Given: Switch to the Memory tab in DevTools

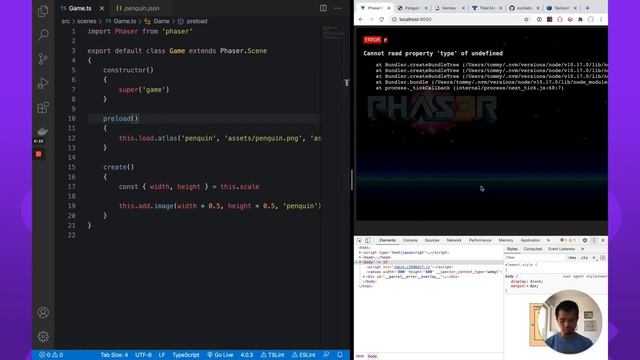Looking at the screenshot, I should tap(506, 240).
